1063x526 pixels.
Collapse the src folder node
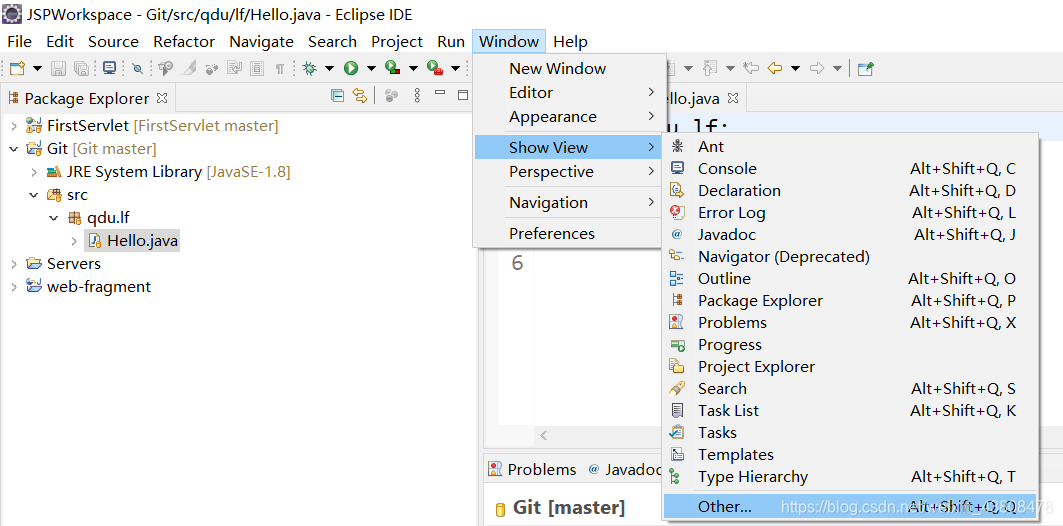(x=34, y=195)
